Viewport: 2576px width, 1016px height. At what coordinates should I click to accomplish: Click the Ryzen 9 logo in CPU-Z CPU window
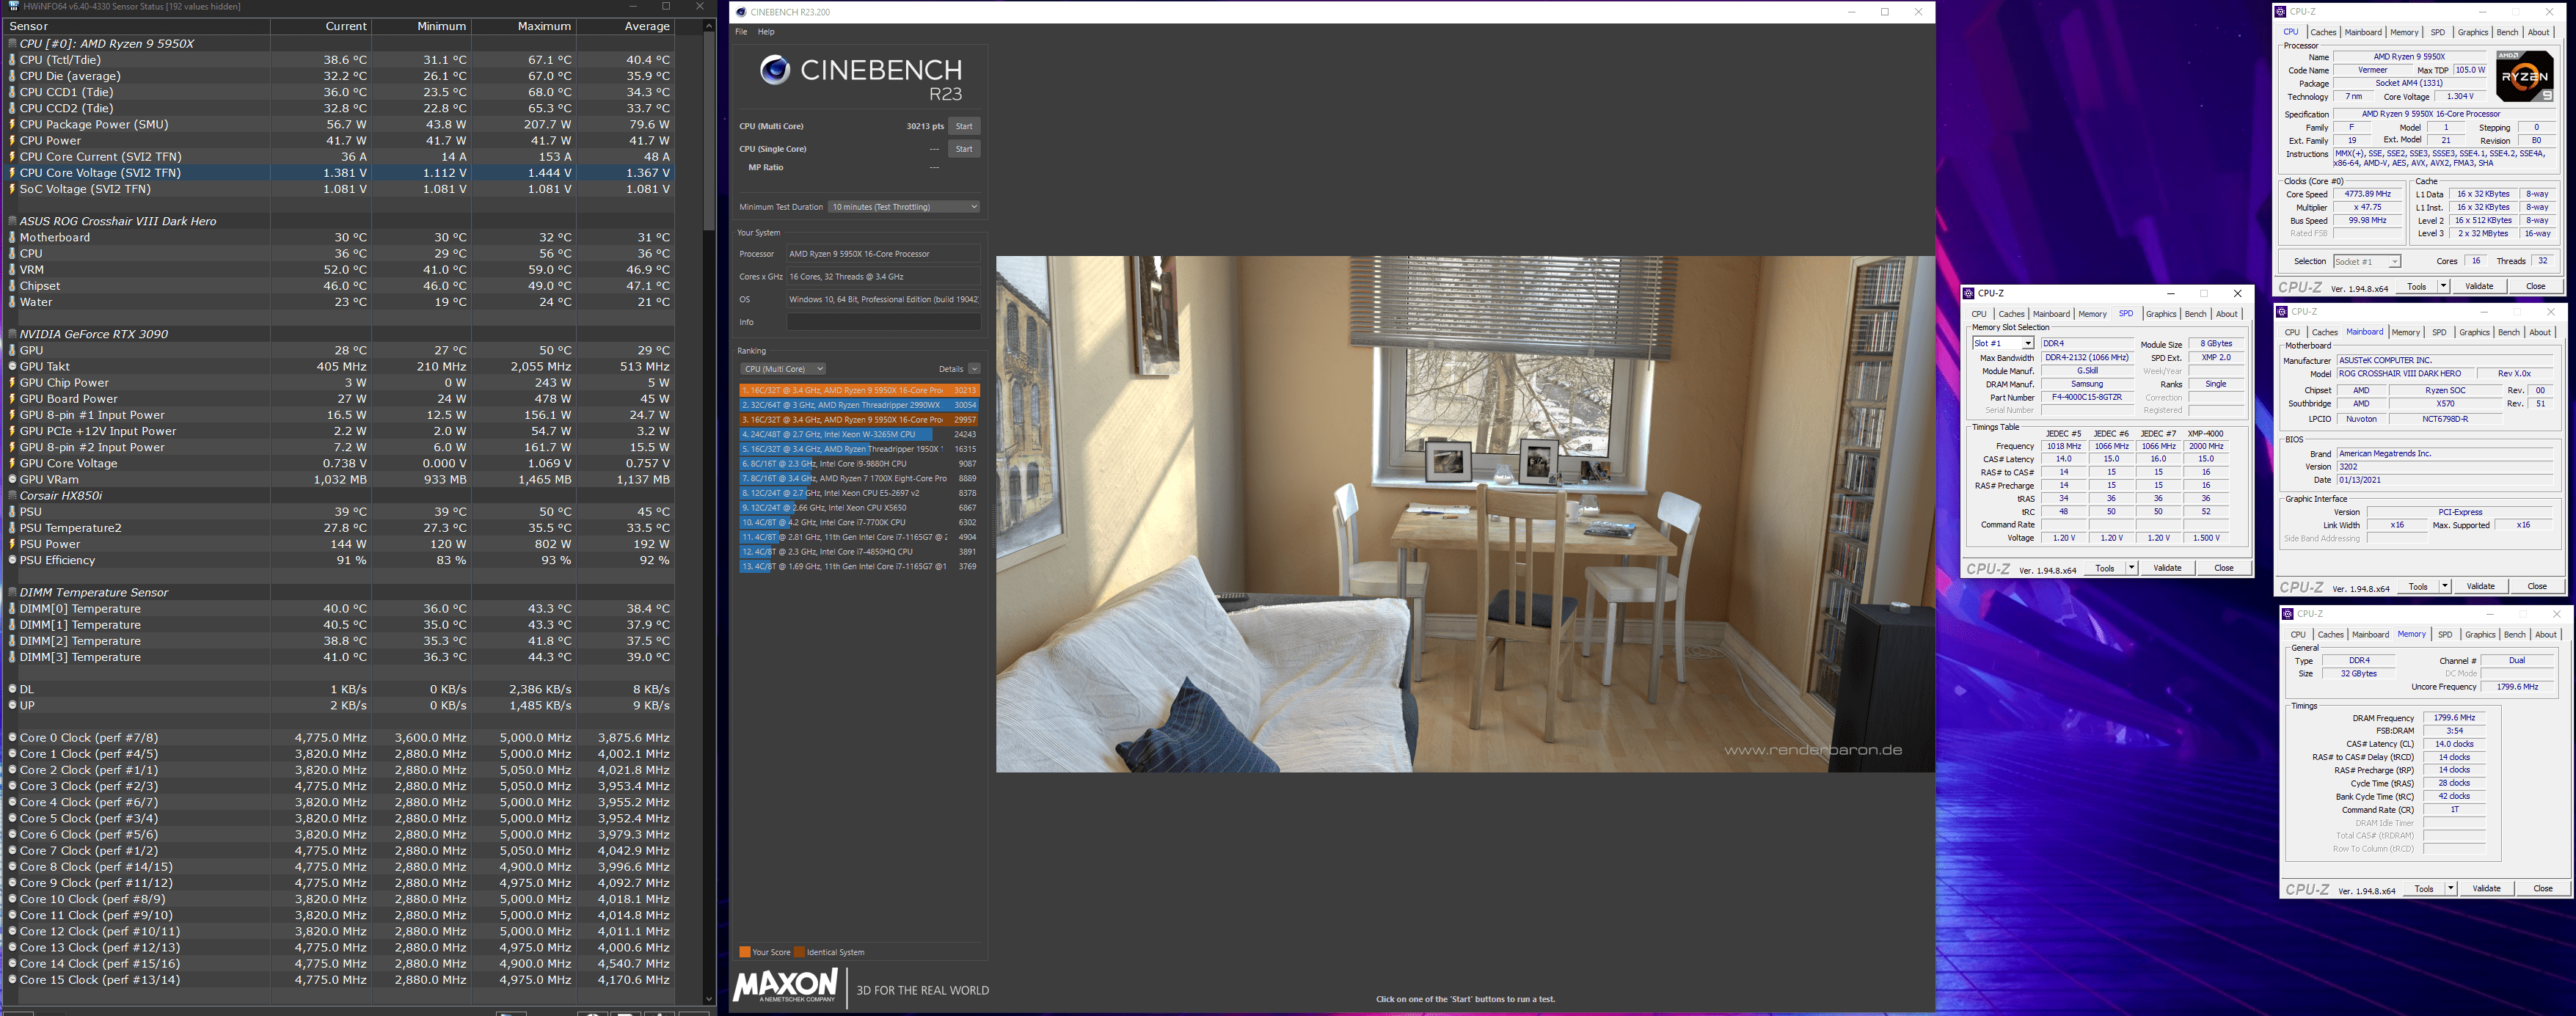2524,76
